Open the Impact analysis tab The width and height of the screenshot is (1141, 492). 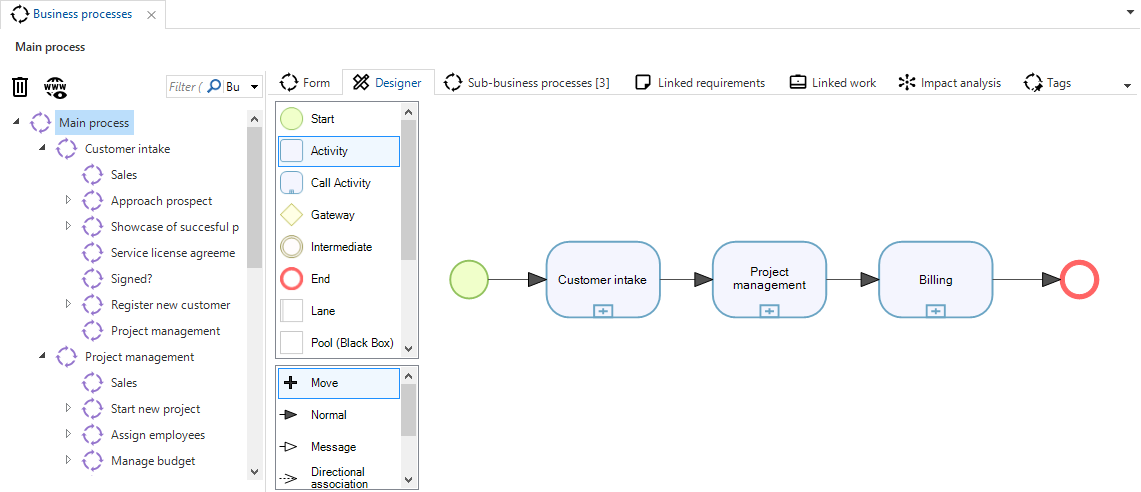point(949,83)
